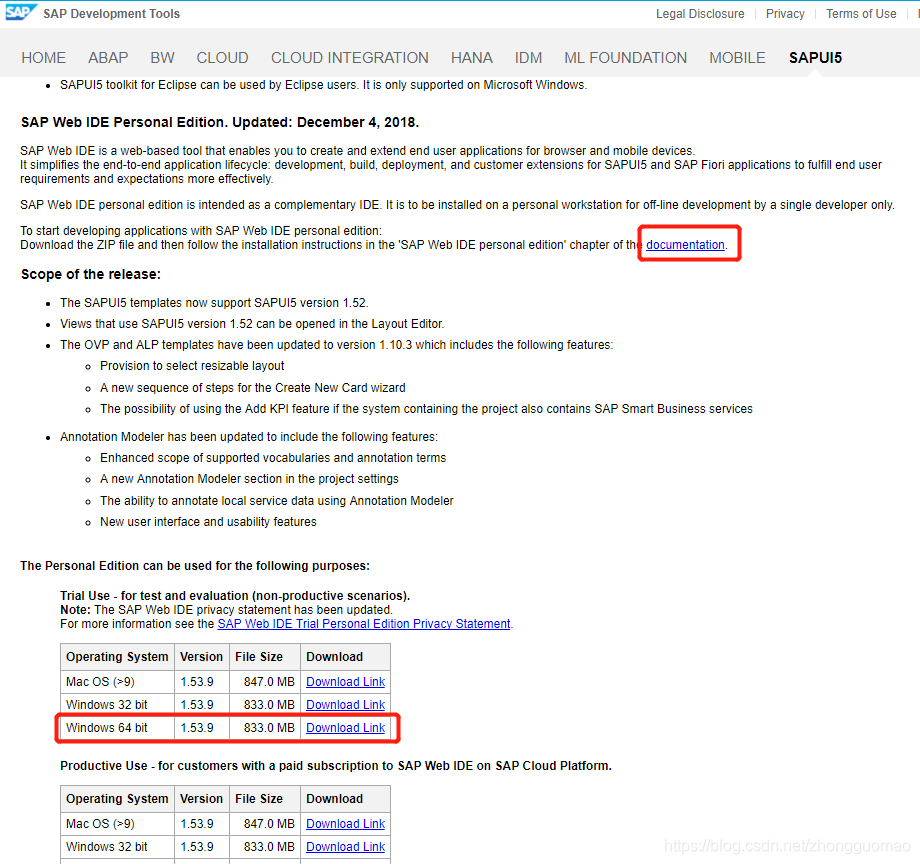This screenshot has height=864, width=920.
Task: Click the Trial Use 'Mac OS (>9)' cell
Action: pos(117,682)
